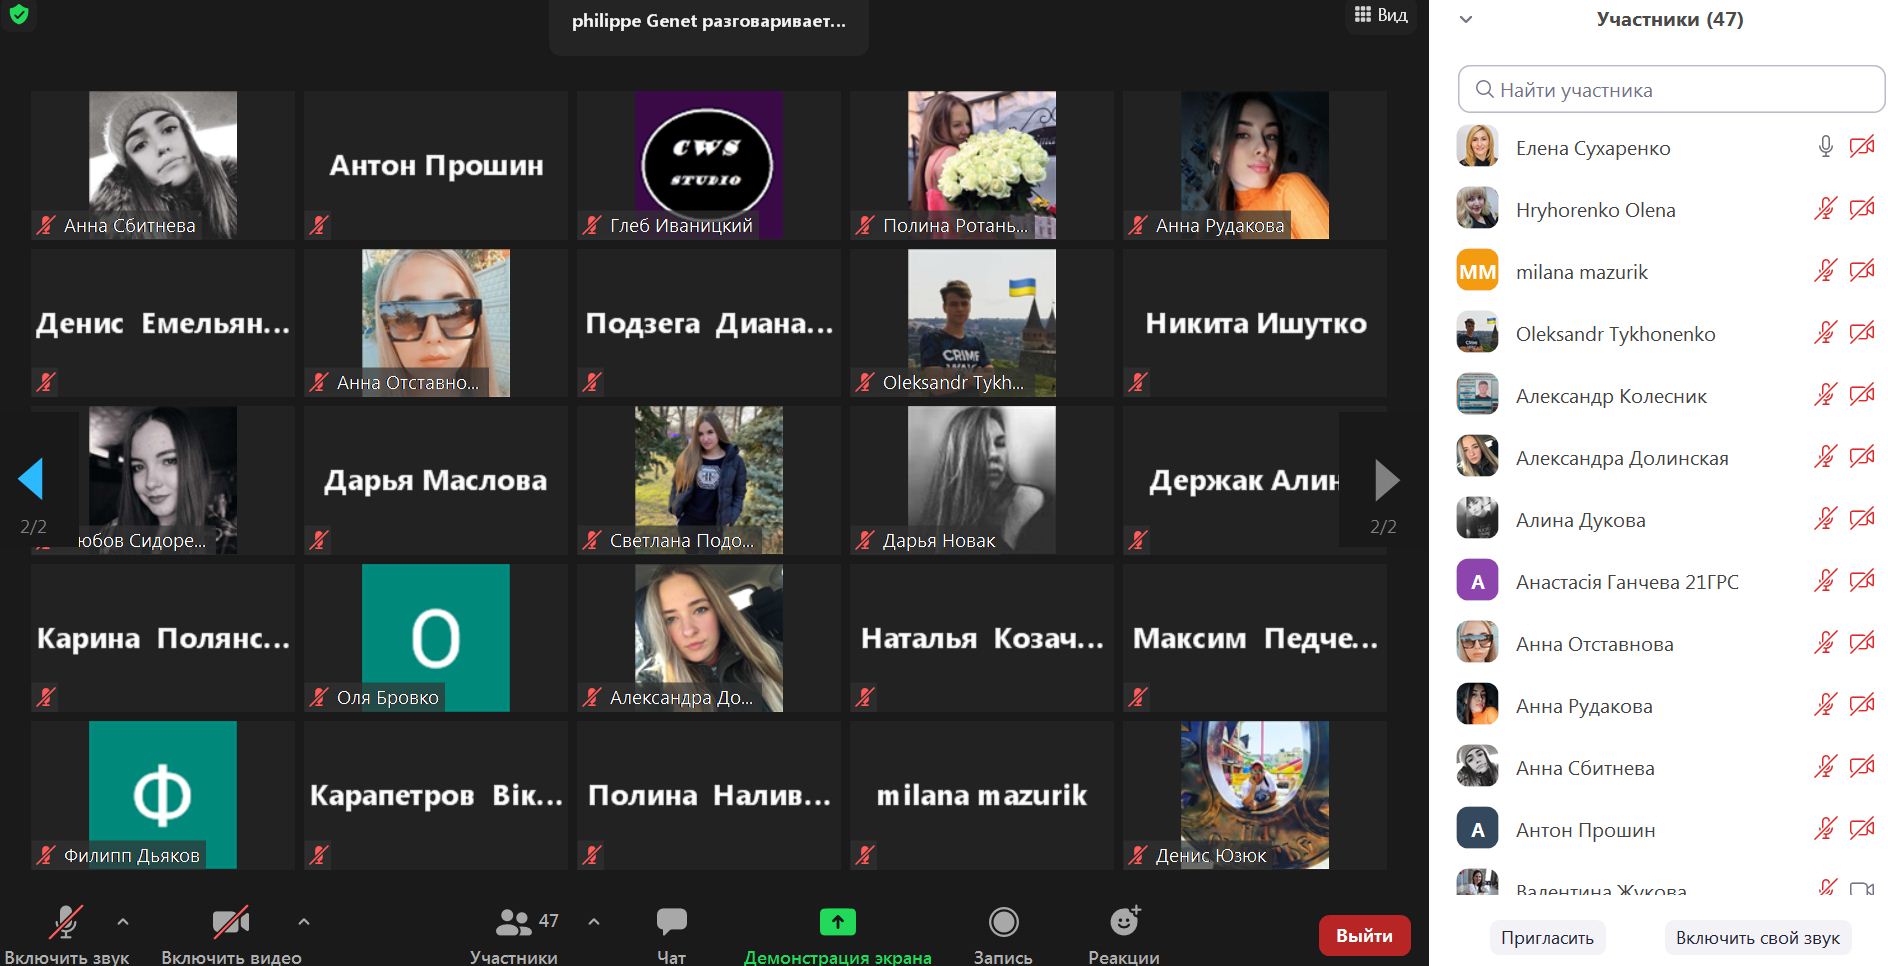Viewport: 1888px width, 966px height.
Task: Select the Анна Рудакова video tile
Action: coord(1255,165)
